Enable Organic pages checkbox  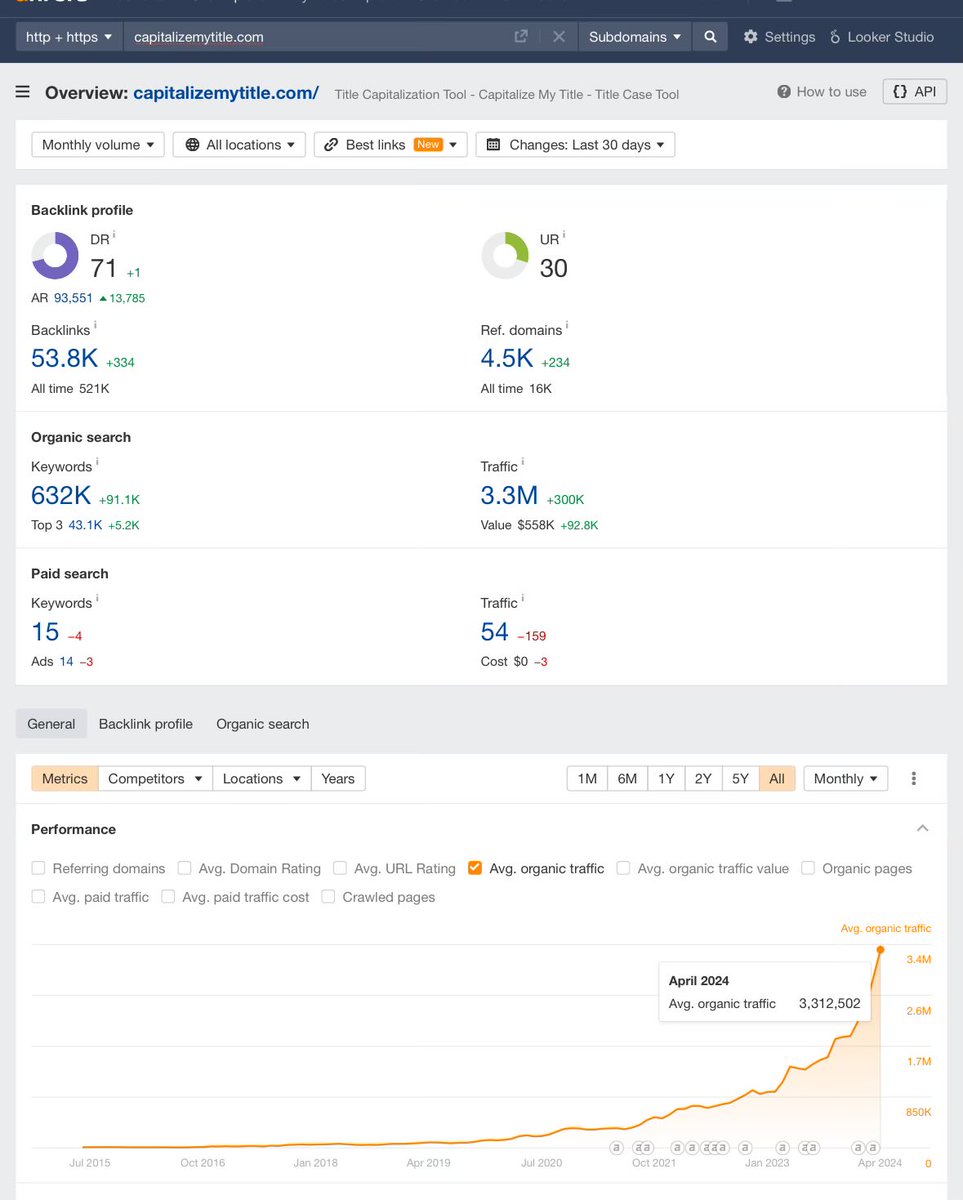[808, 868]
